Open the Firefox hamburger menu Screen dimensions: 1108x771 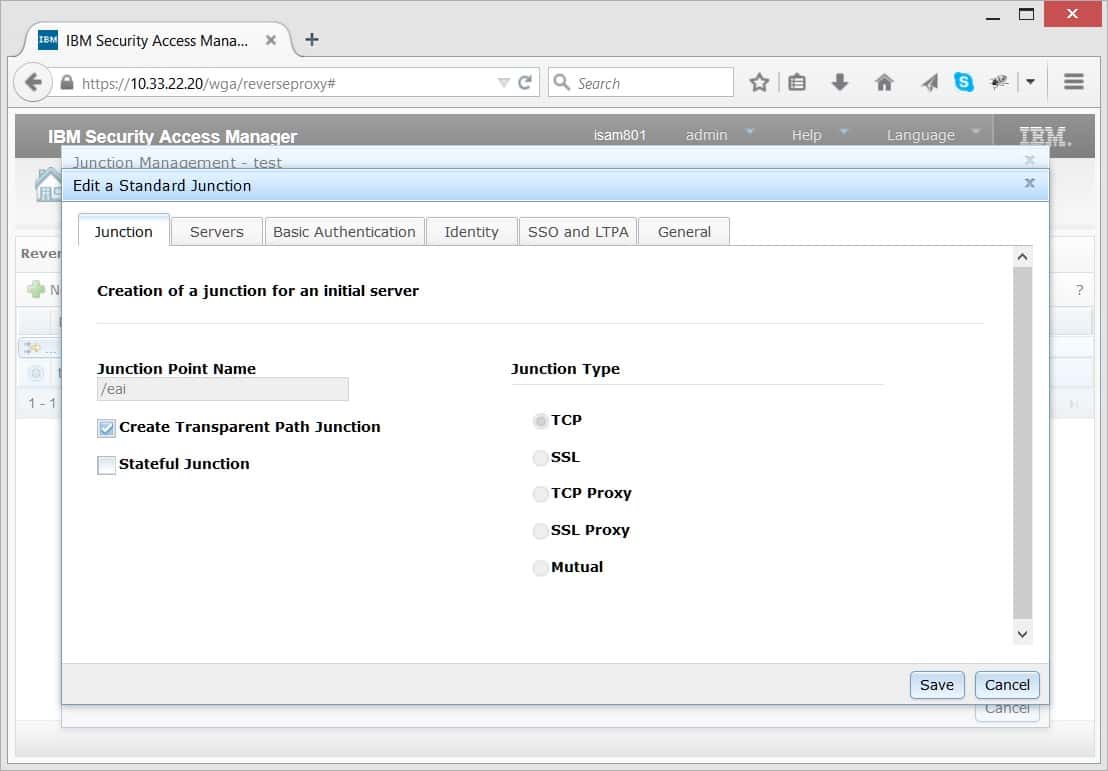coord(1074,83)
